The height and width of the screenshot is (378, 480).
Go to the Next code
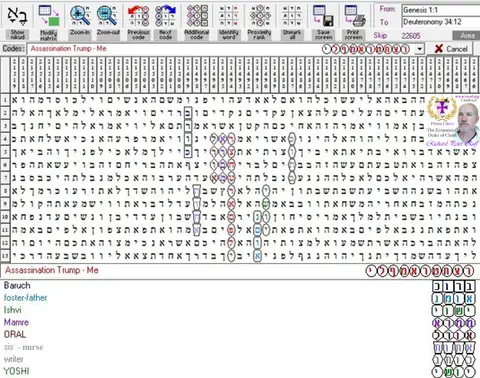tap(165, 21)
